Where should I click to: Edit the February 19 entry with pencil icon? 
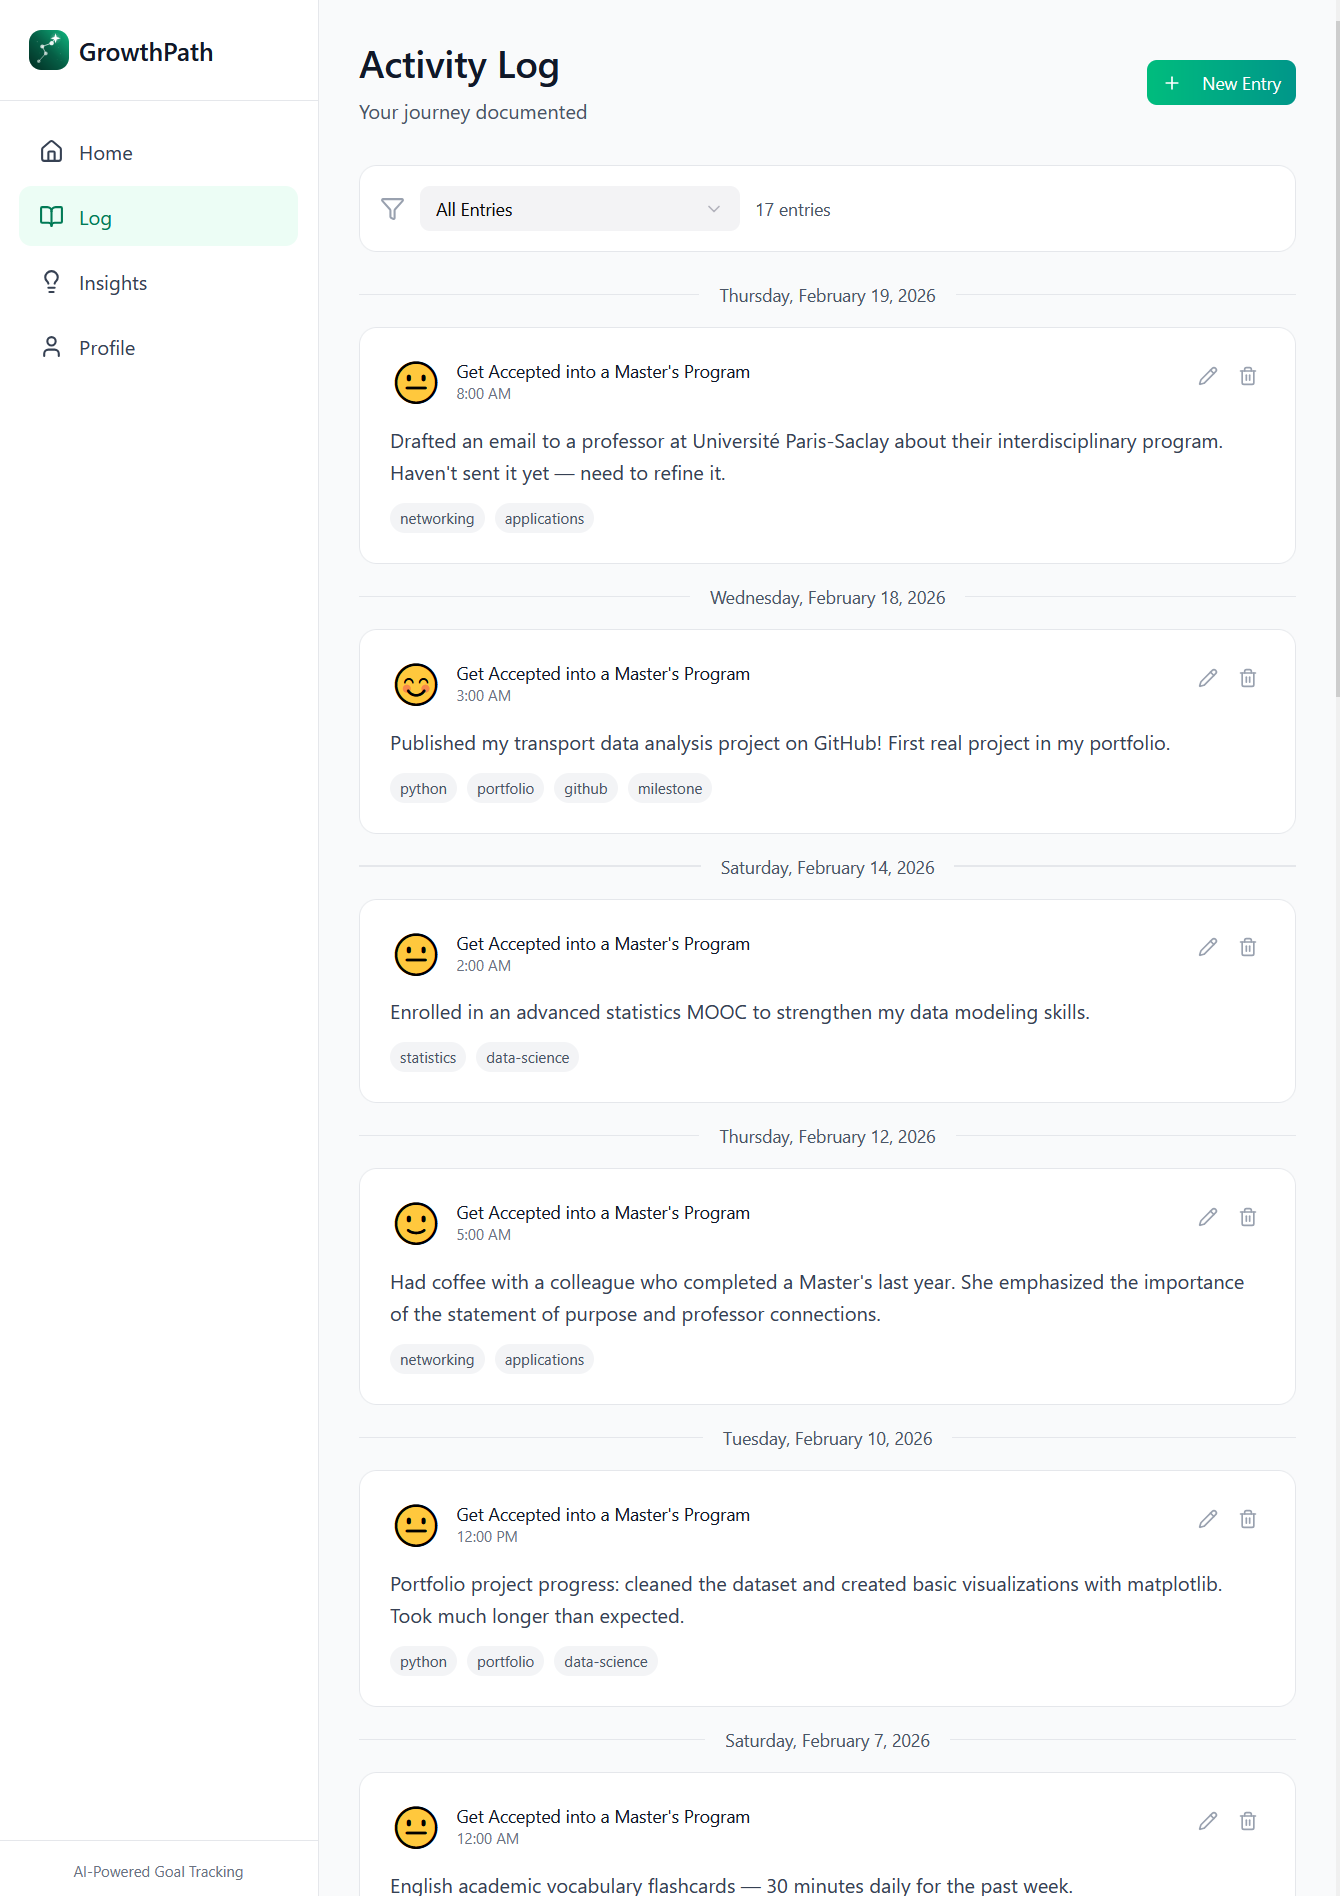coord(1208,376)
